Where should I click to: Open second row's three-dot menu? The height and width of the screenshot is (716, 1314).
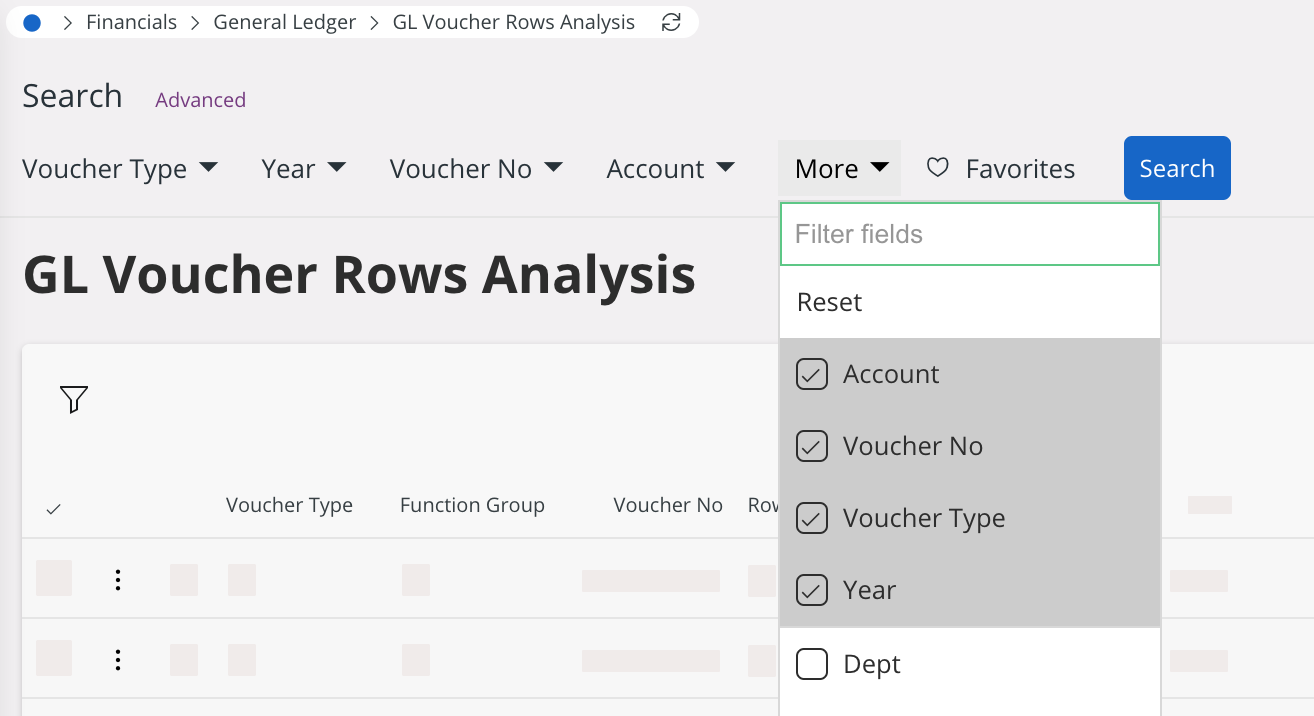click(118, 660)
